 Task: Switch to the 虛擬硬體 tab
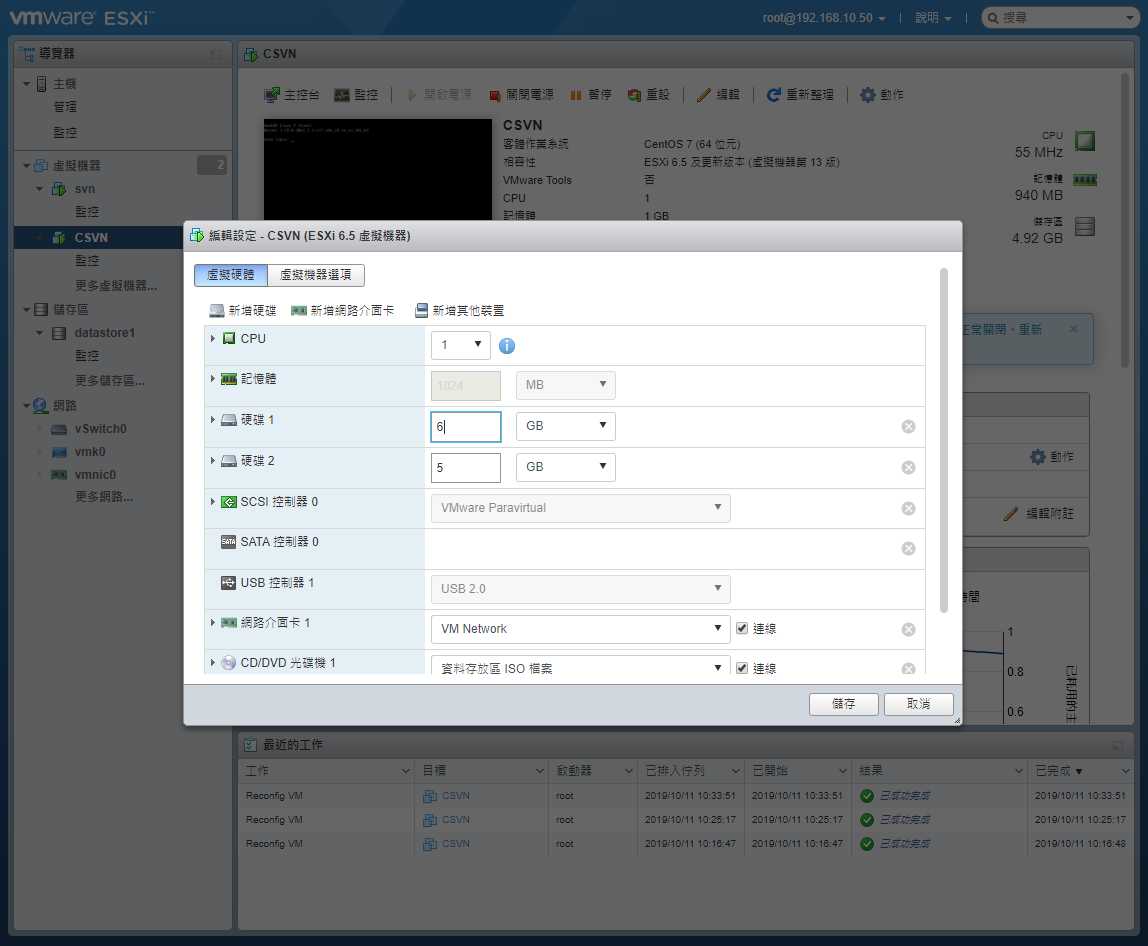231,275
